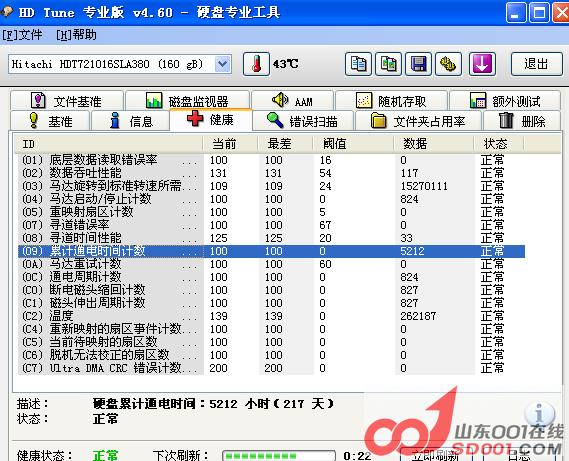The height and width of the screenshot is (461, 569).
Task: Click the 43℃ temperature reading
Action: 286,64
